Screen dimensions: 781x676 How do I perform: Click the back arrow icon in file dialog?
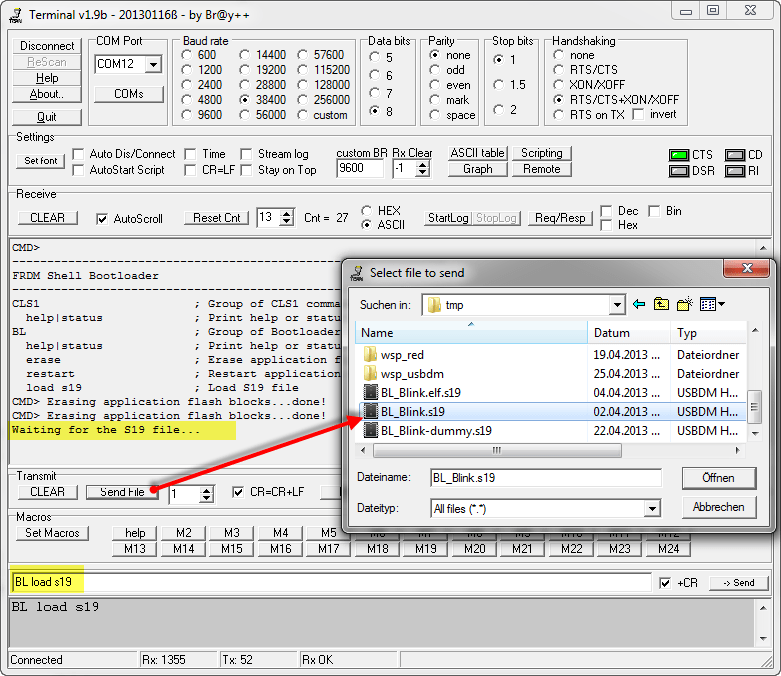638,304
